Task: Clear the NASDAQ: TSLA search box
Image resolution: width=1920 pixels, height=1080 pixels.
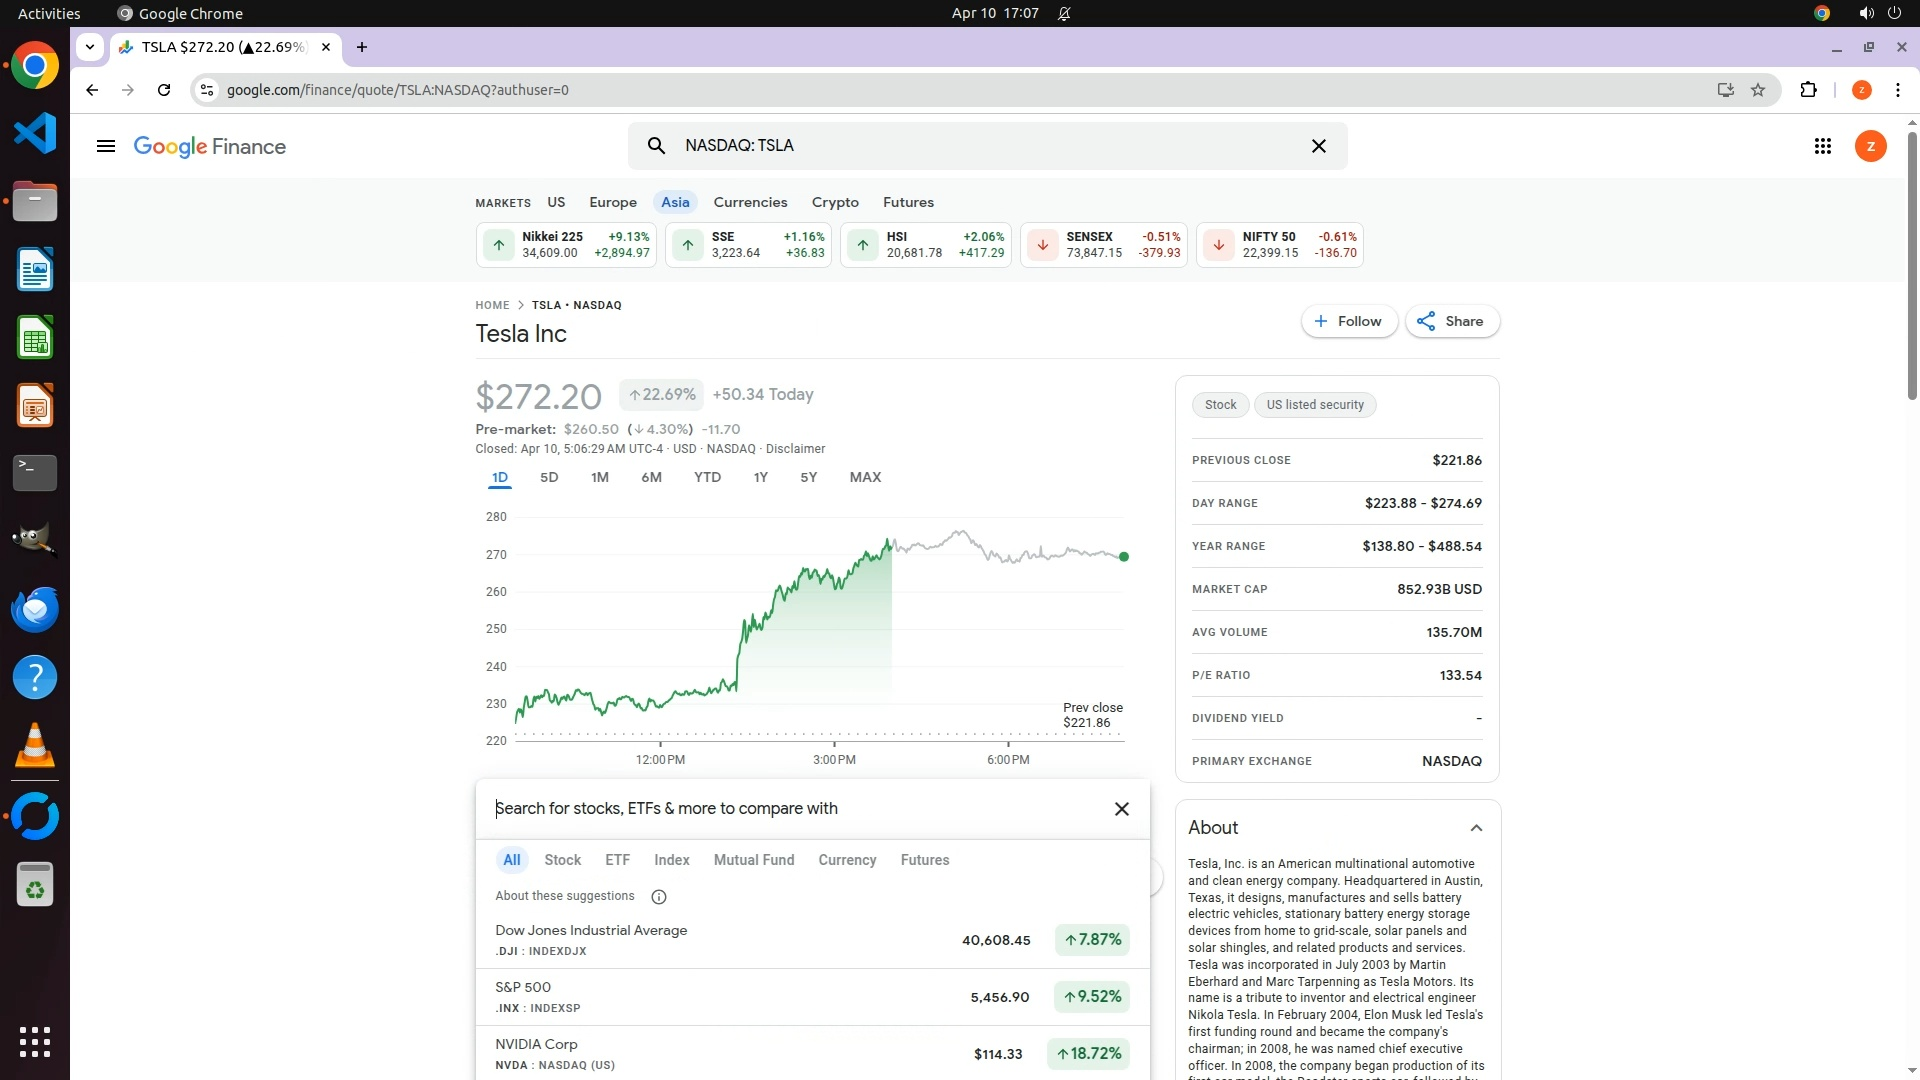Action: 1318,146
